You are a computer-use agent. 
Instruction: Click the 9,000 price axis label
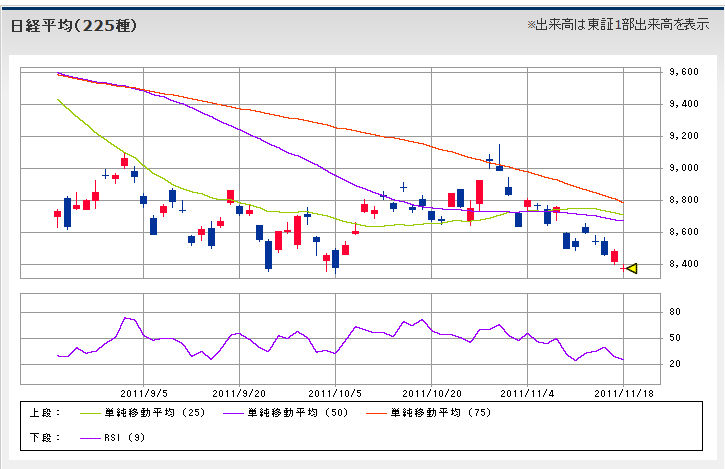tap(683, 167)
